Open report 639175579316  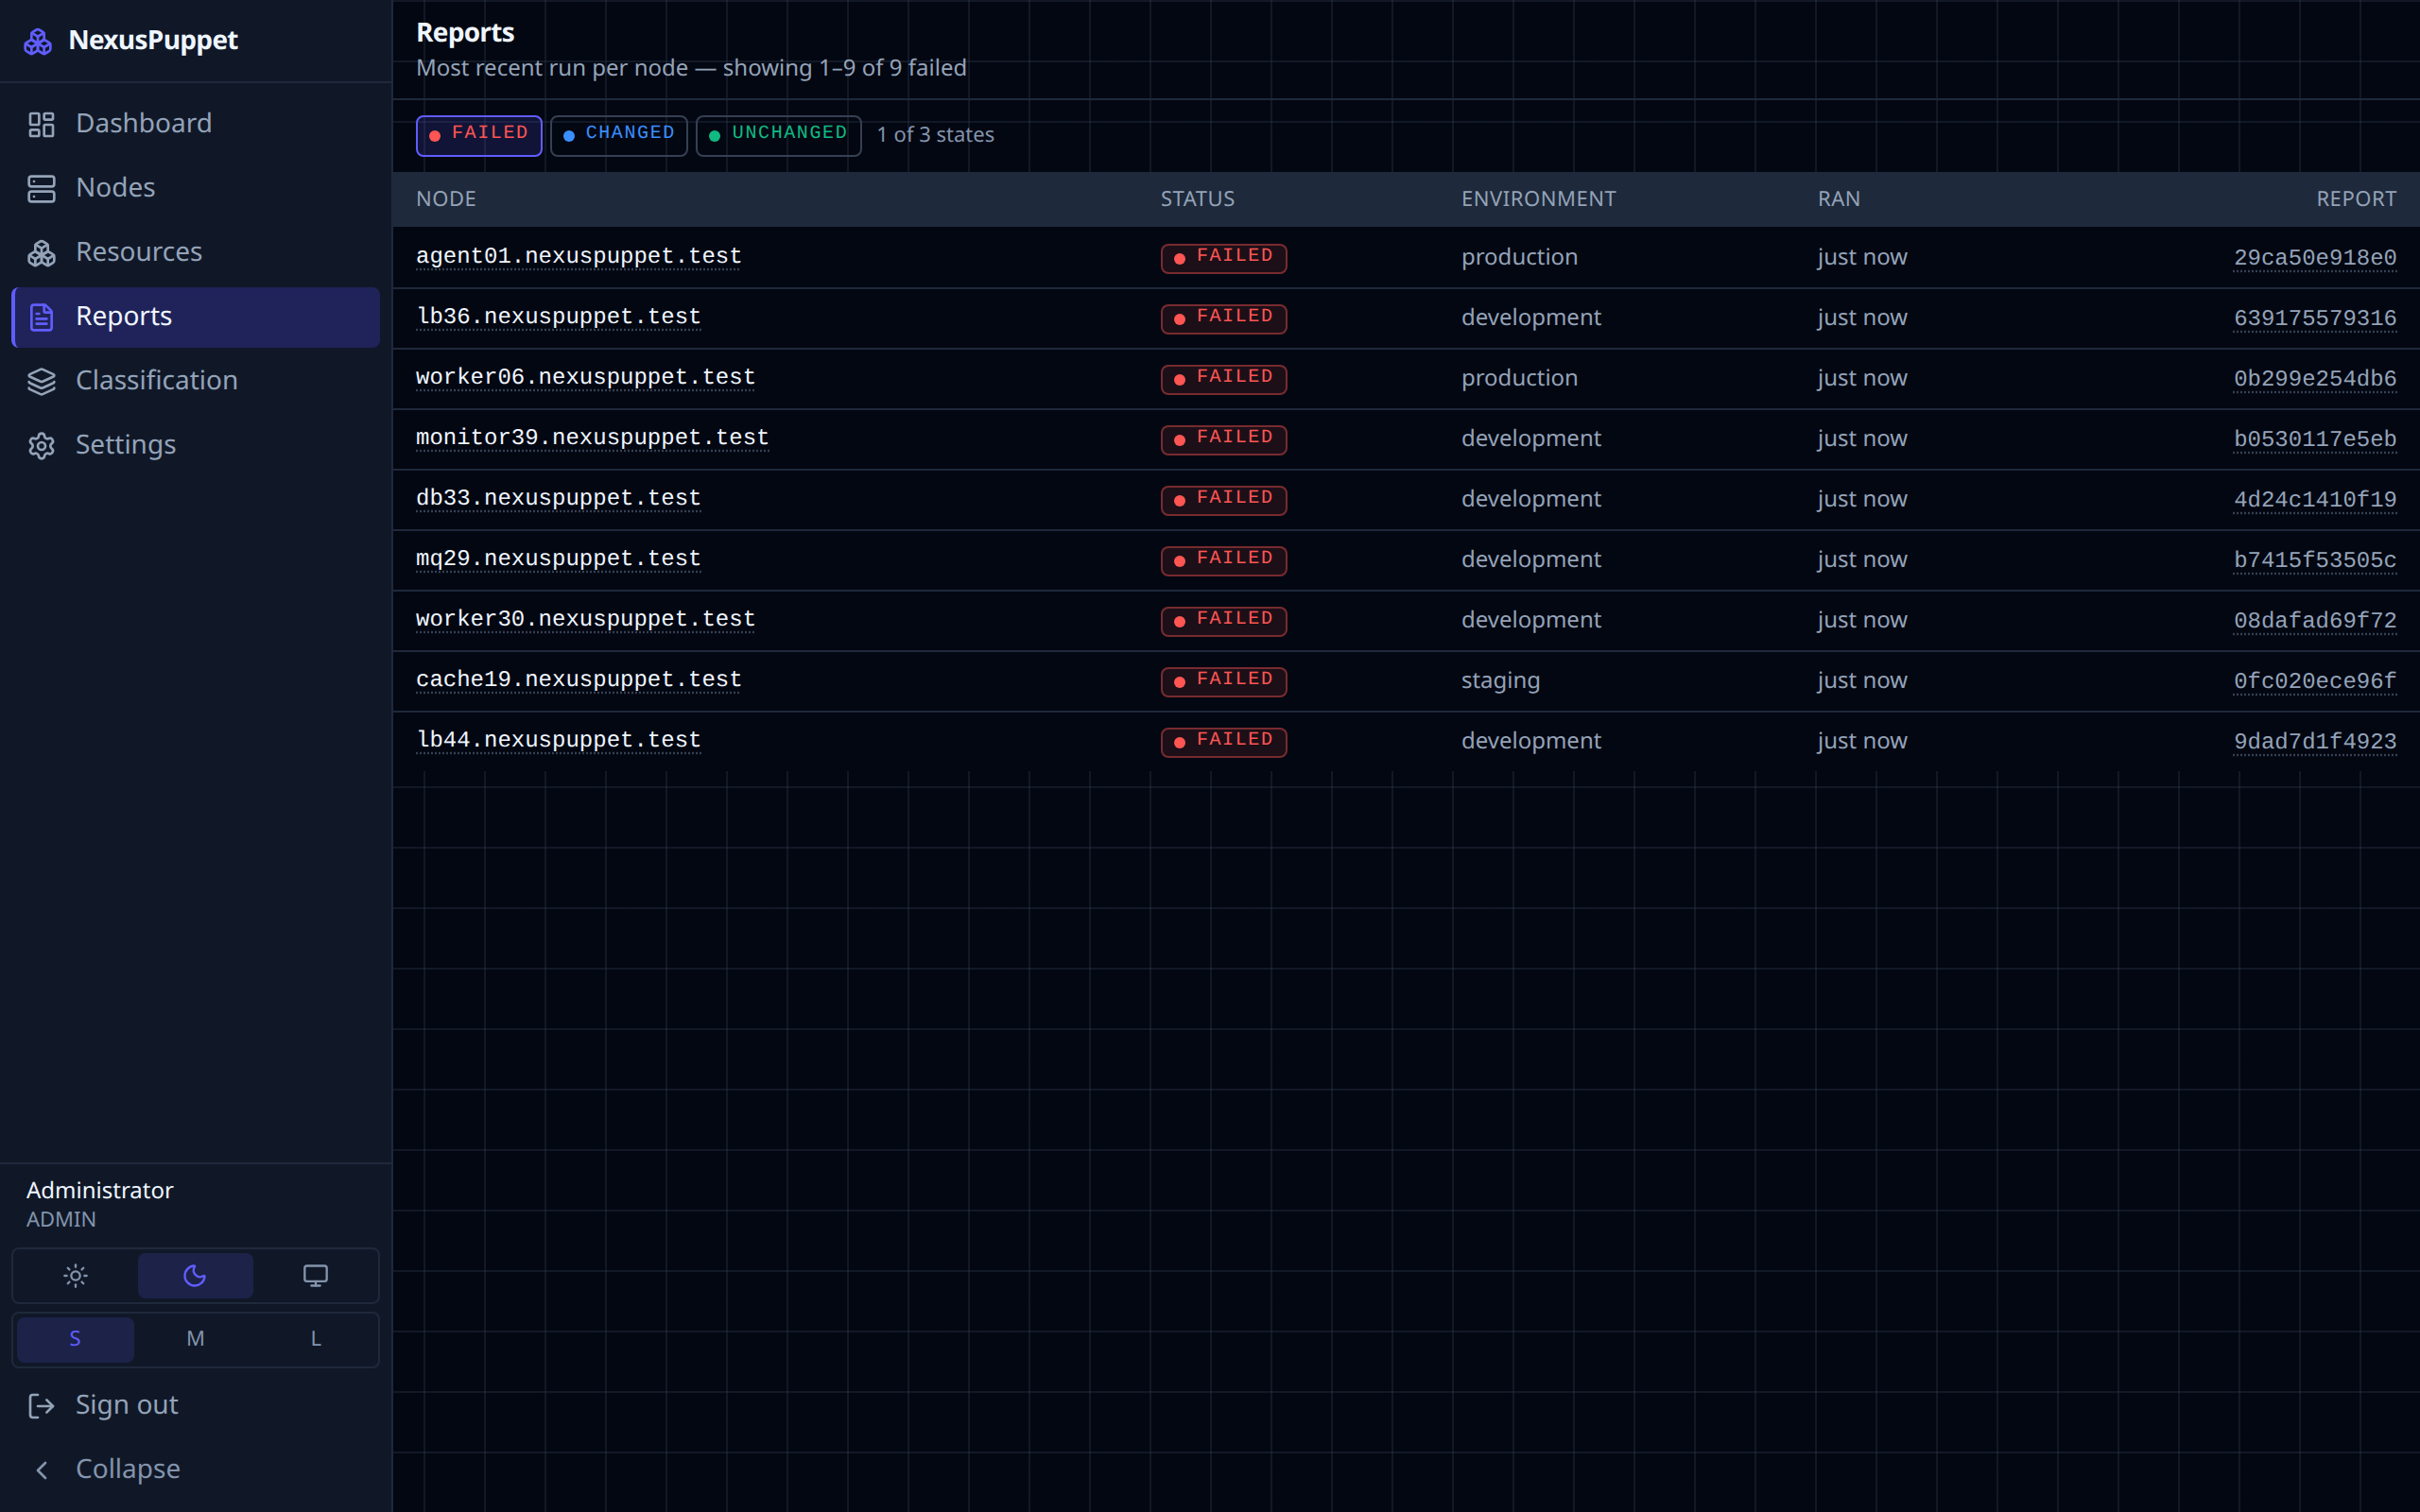2315,318
